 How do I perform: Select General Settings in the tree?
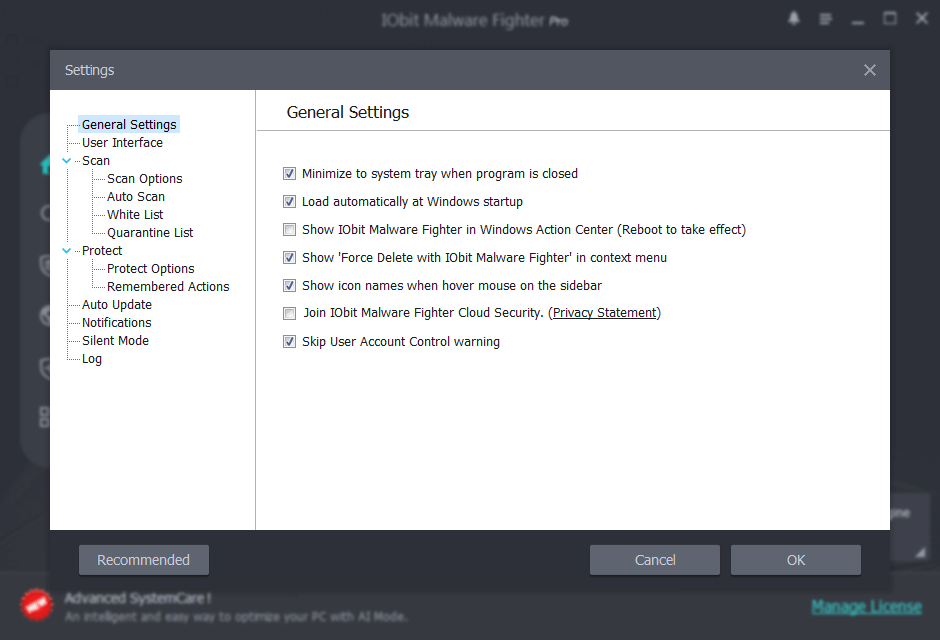129,125
